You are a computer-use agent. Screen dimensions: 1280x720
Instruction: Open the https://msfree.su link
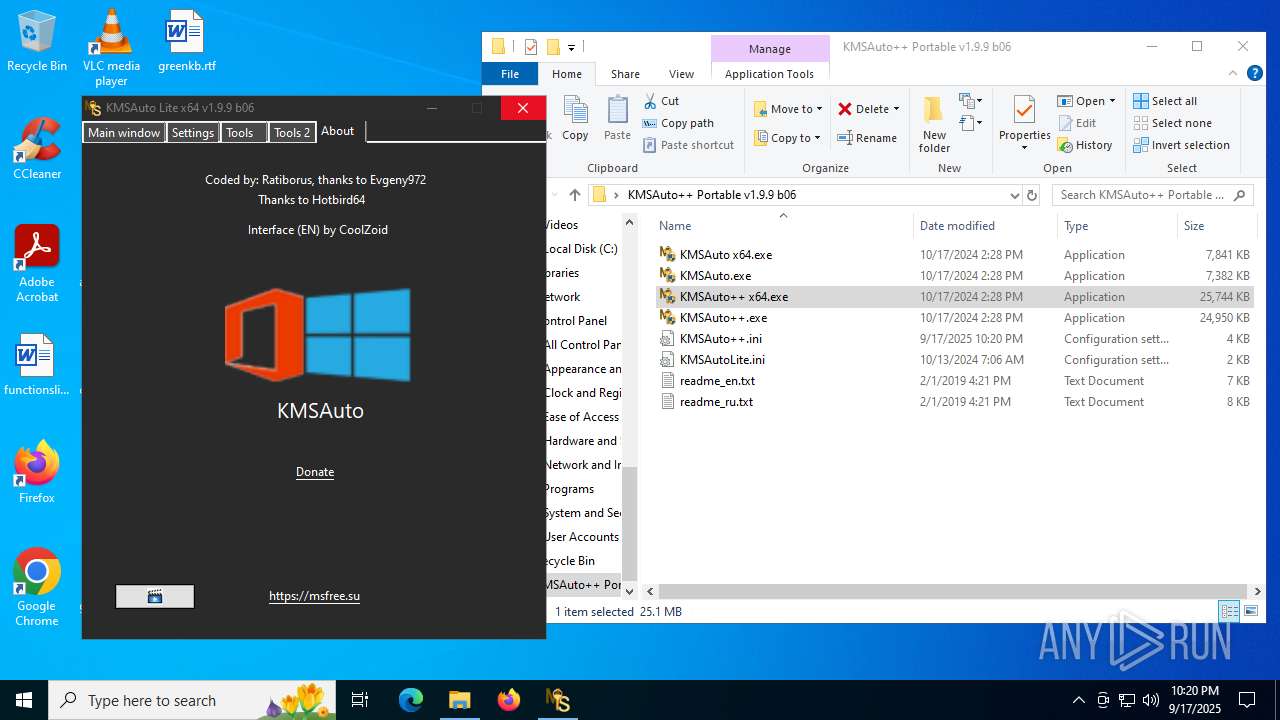point(314,596)
